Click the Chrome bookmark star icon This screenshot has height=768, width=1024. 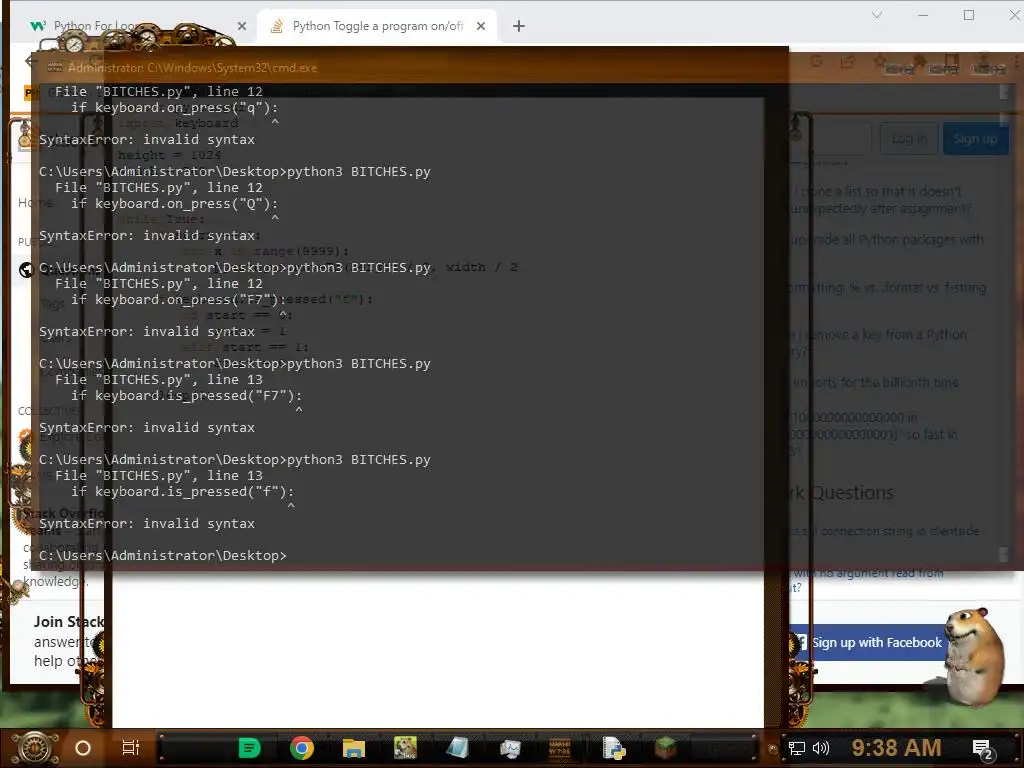pos(880,63)
